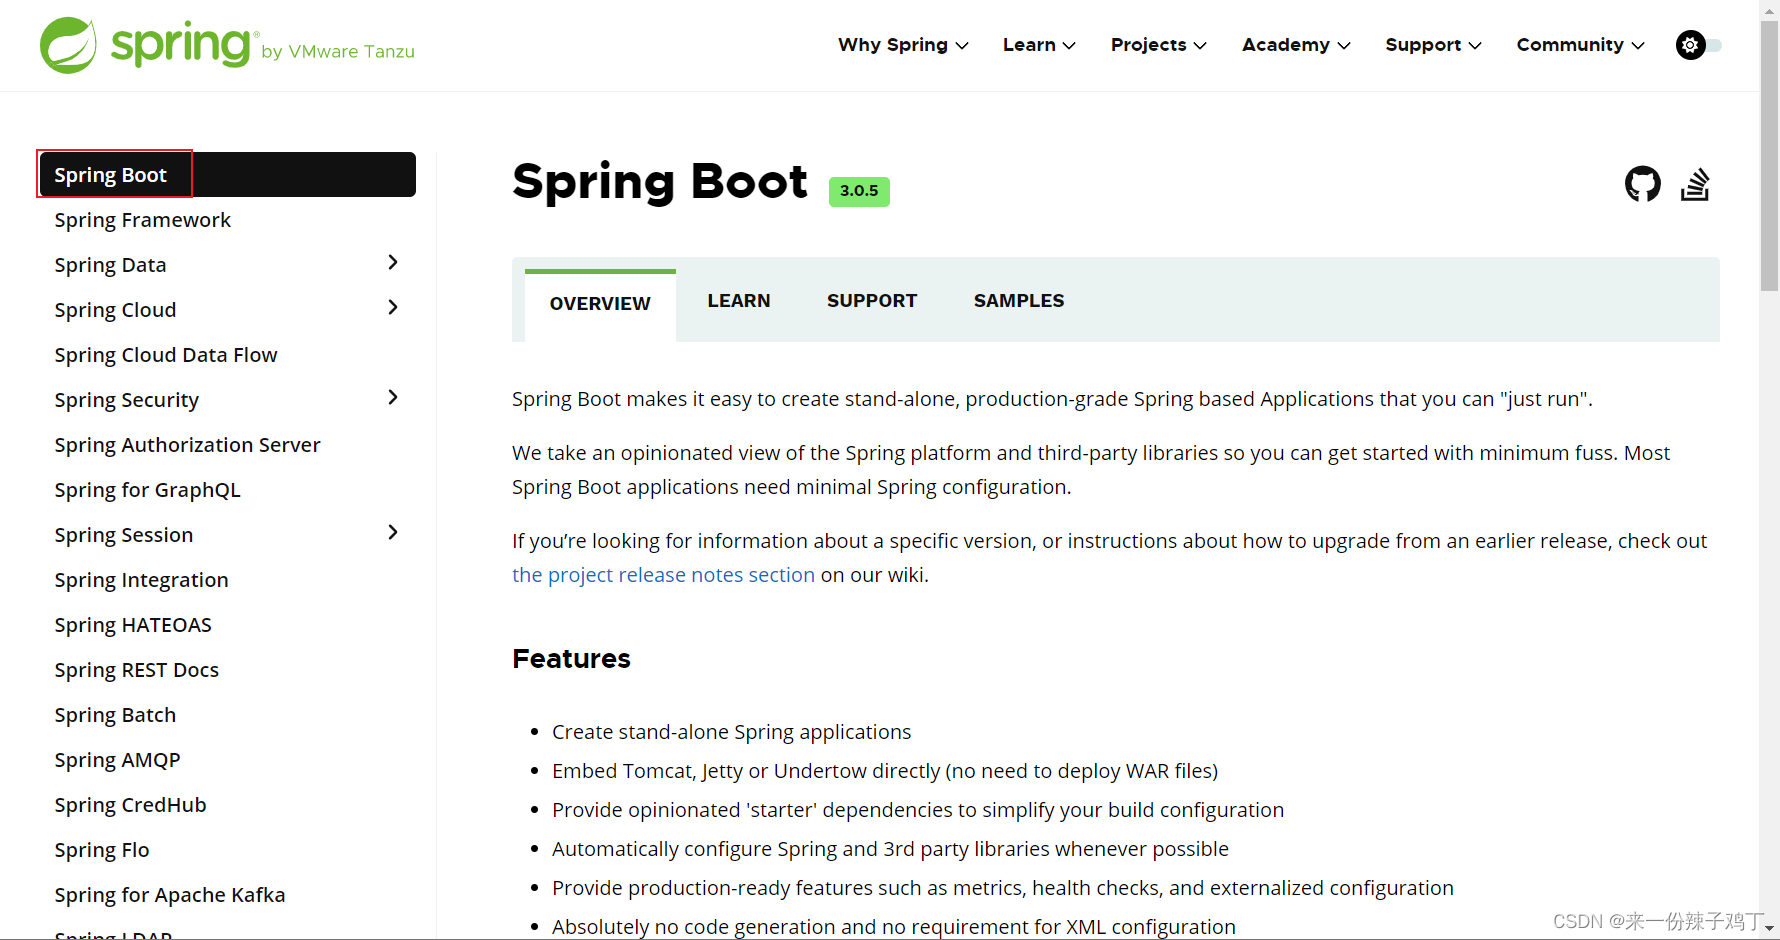Follow the project release notes section link

pyautogui.click(x=663, y=575)
